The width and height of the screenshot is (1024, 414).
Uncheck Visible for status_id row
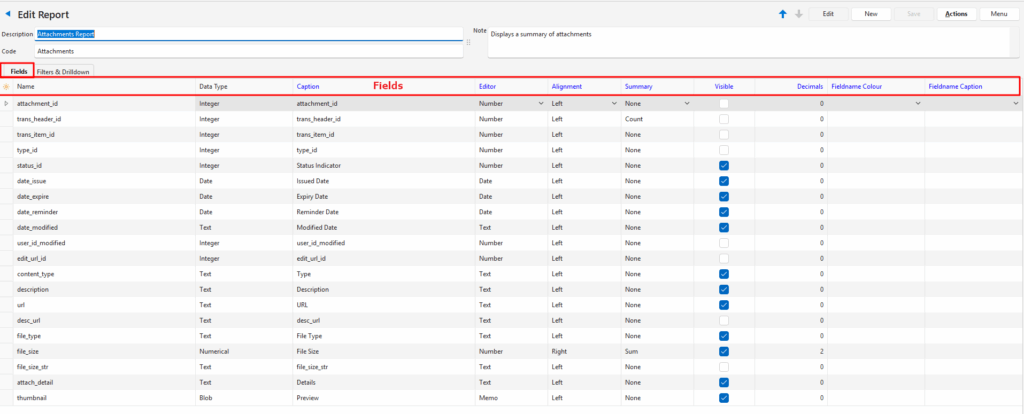pyautogui.click(x=723, y=165)
